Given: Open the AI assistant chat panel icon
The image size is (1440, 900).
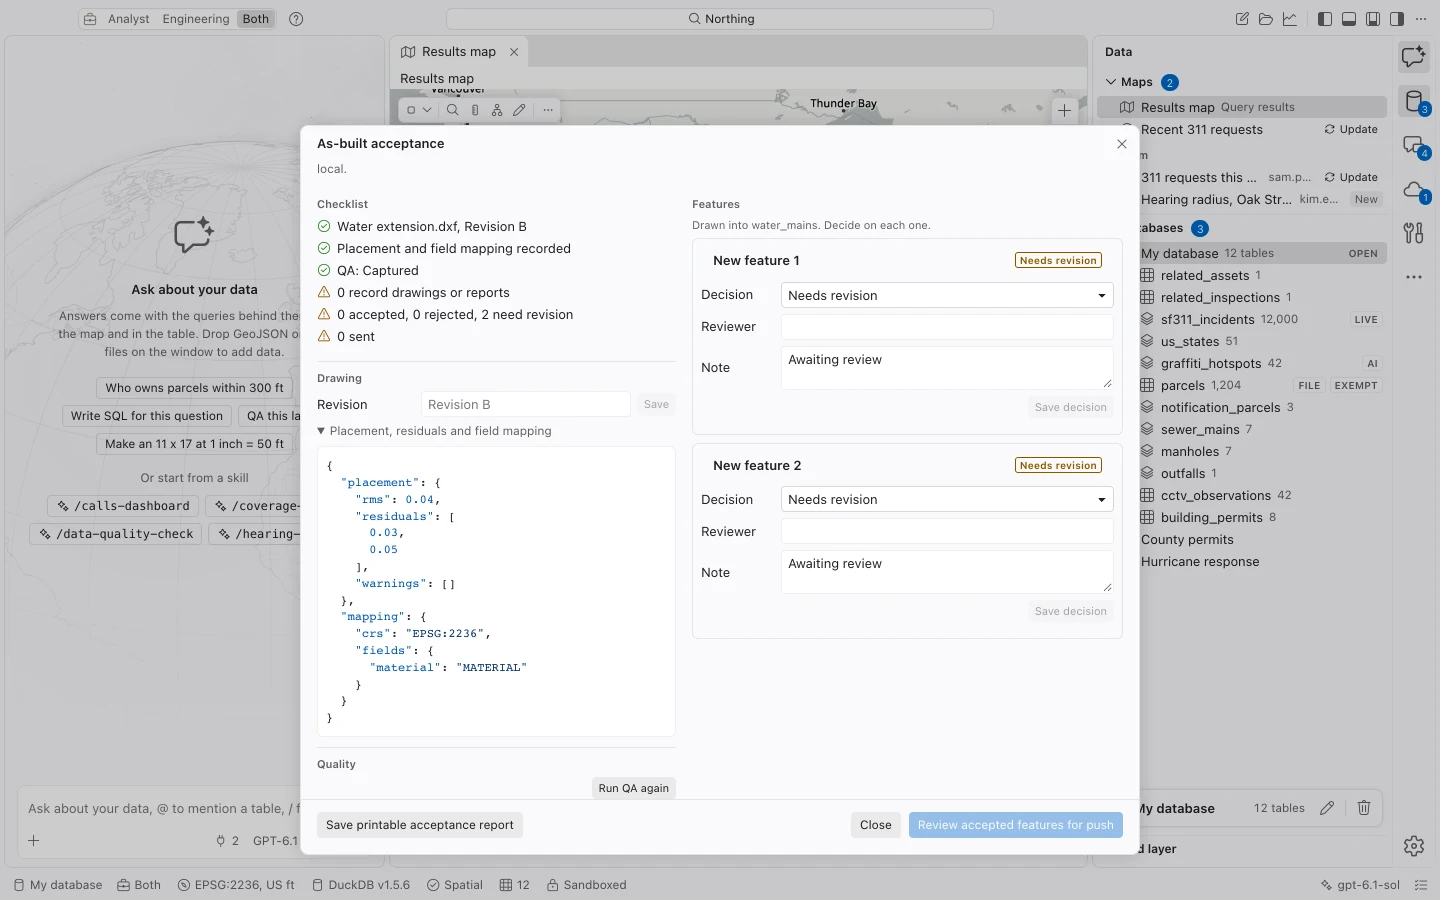Looking at the screenshot, I should point(1414,57).
